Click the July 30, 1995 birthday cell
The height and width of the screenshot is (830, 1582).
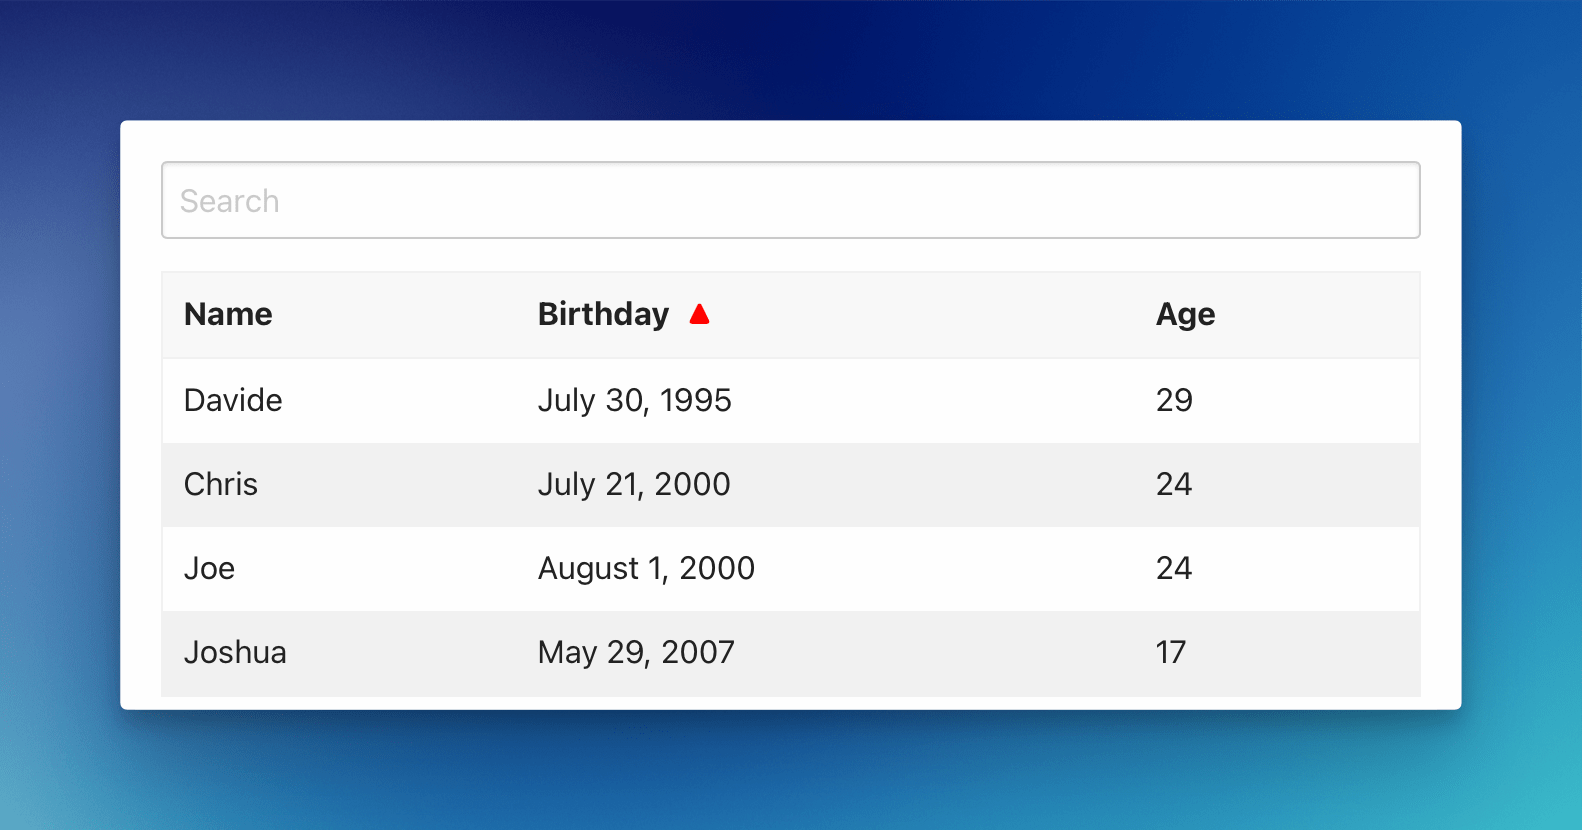point(635,400)
